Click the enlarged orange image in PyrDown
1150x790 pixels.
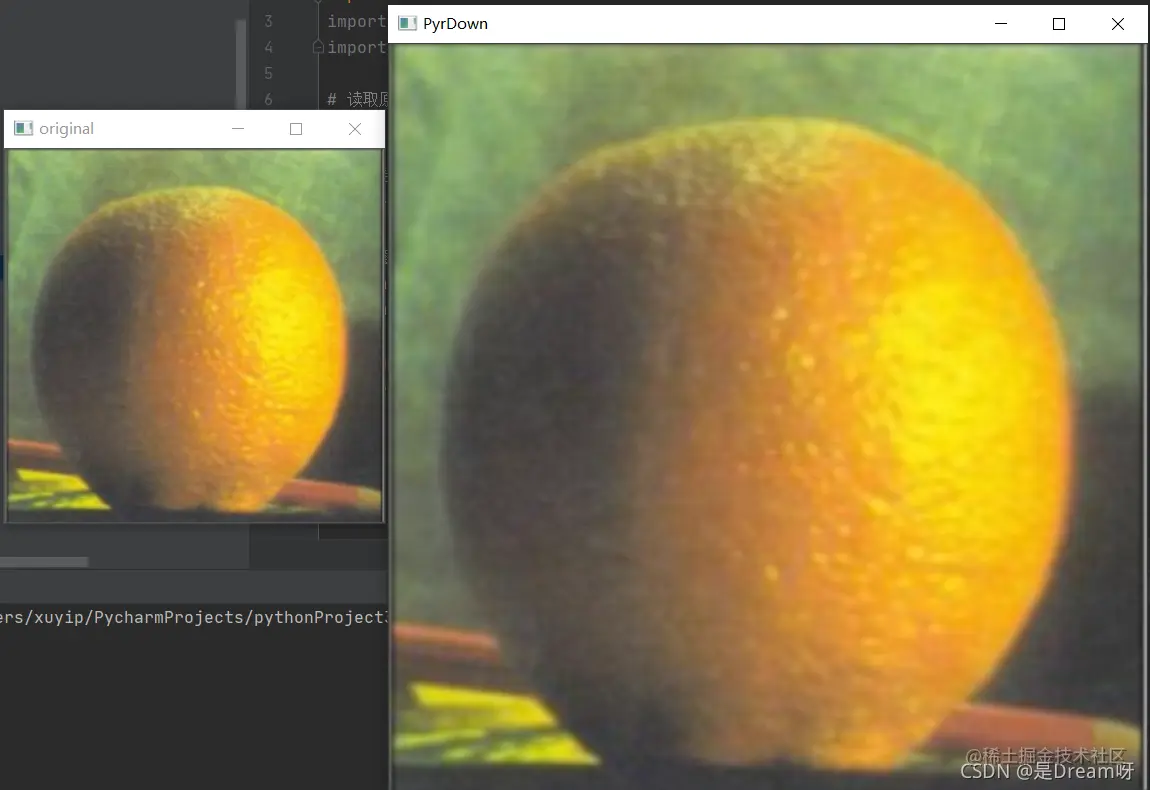[x=767, y=417]
